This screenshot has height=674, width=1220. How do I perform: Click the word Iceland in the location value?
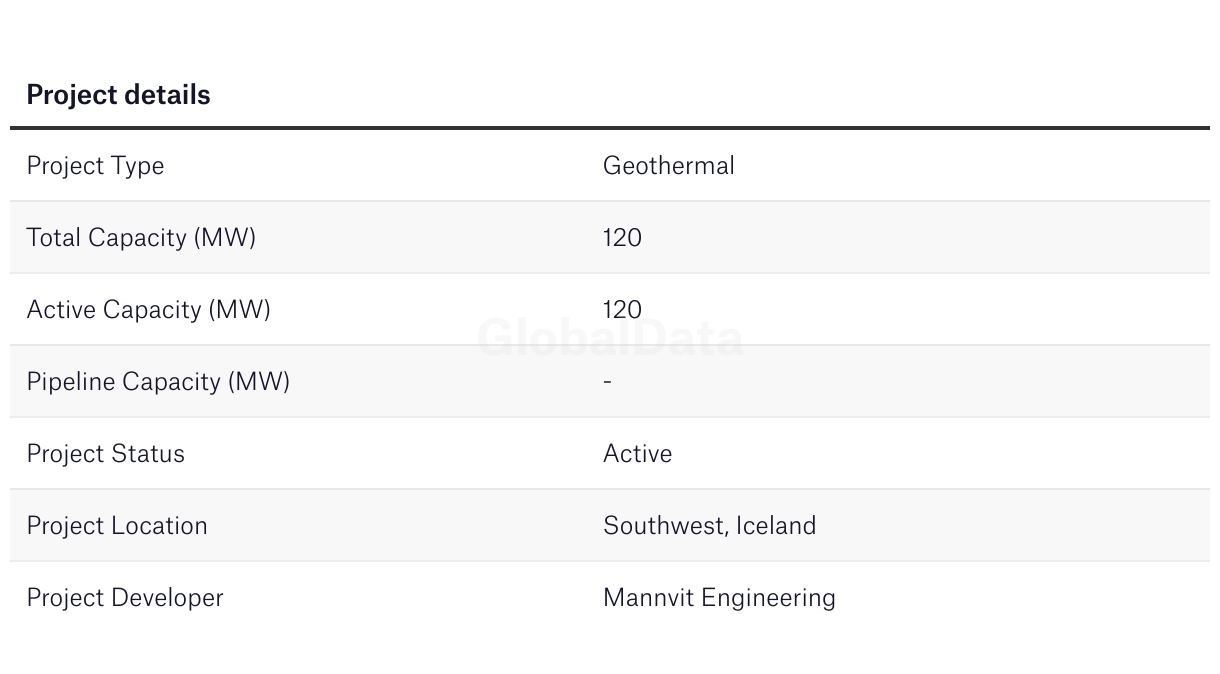tap(776, 526)
